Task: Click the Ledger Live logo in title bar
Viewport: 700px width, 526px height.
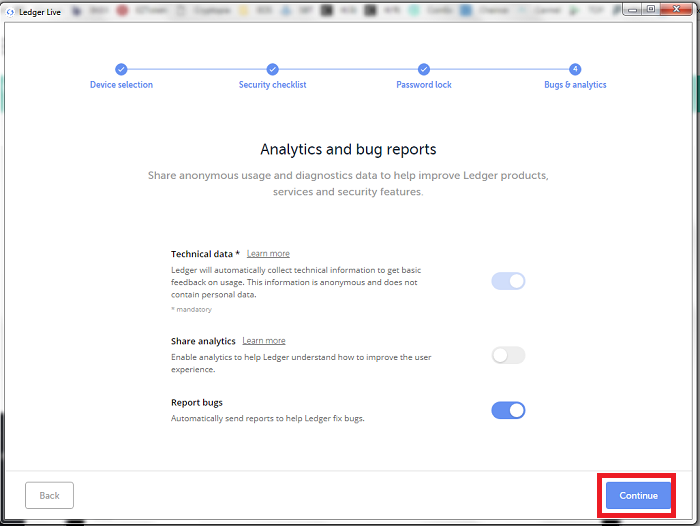Action: click(10, 12)
